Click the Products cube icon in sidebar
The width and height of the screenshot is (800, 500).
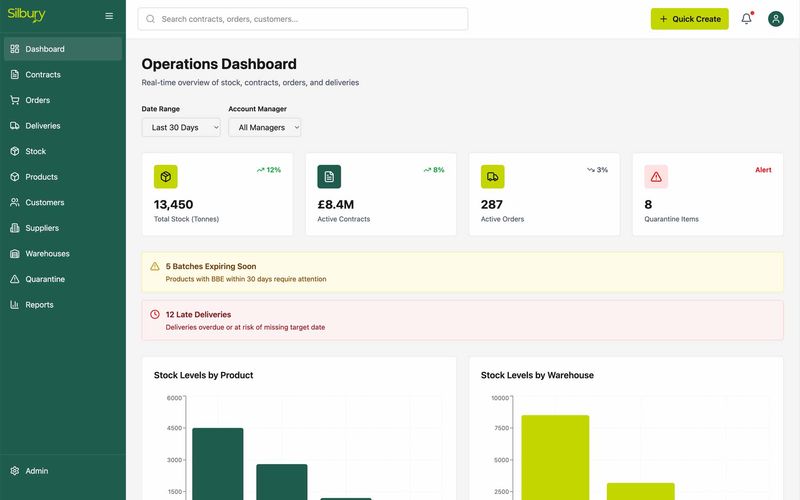[15, 177]
